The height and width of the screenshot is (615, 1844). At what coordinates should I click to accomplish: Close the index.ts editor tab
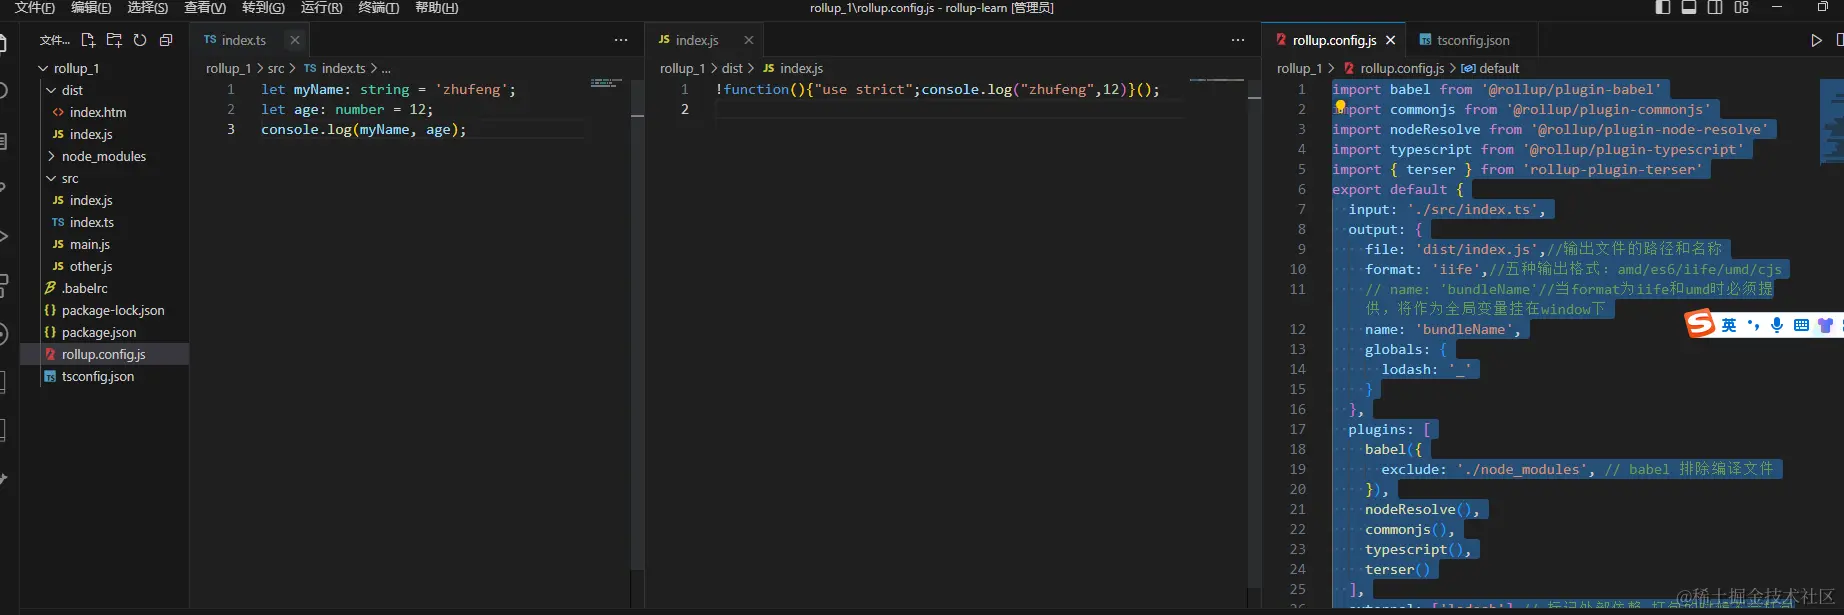tap(295, 40)
